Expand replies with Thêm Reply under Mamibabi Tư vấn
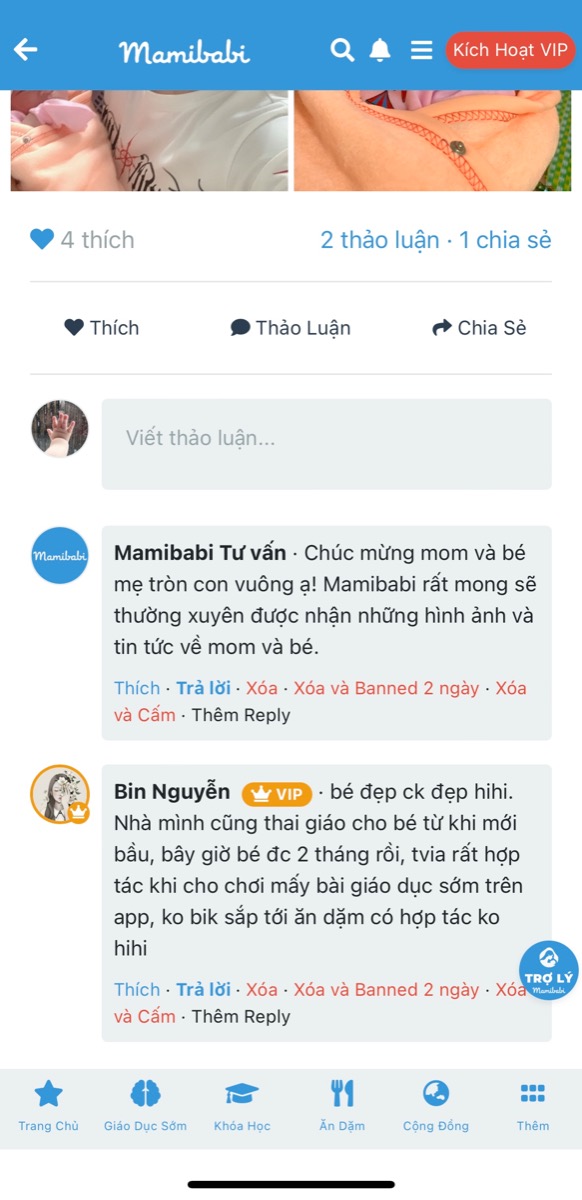Screen dimensions: 582x1200 pyautogui.click(x=239, y=715)
